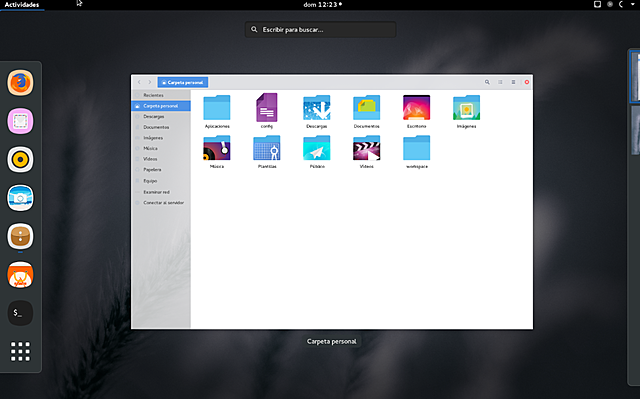The height and width of the screenshot is (399, 640).
Task: Open Firefox from the dock
Action: pos(20,83)
